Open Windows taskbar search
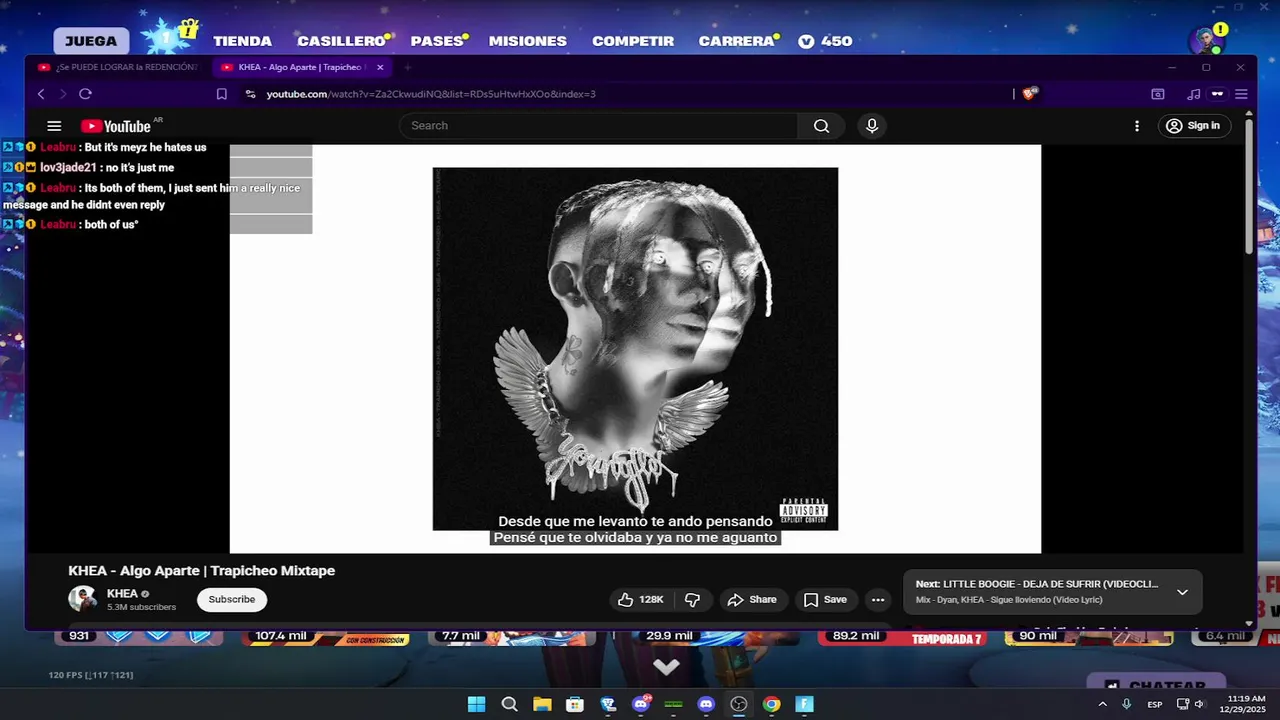1280x720 pixels. point(509,704)
